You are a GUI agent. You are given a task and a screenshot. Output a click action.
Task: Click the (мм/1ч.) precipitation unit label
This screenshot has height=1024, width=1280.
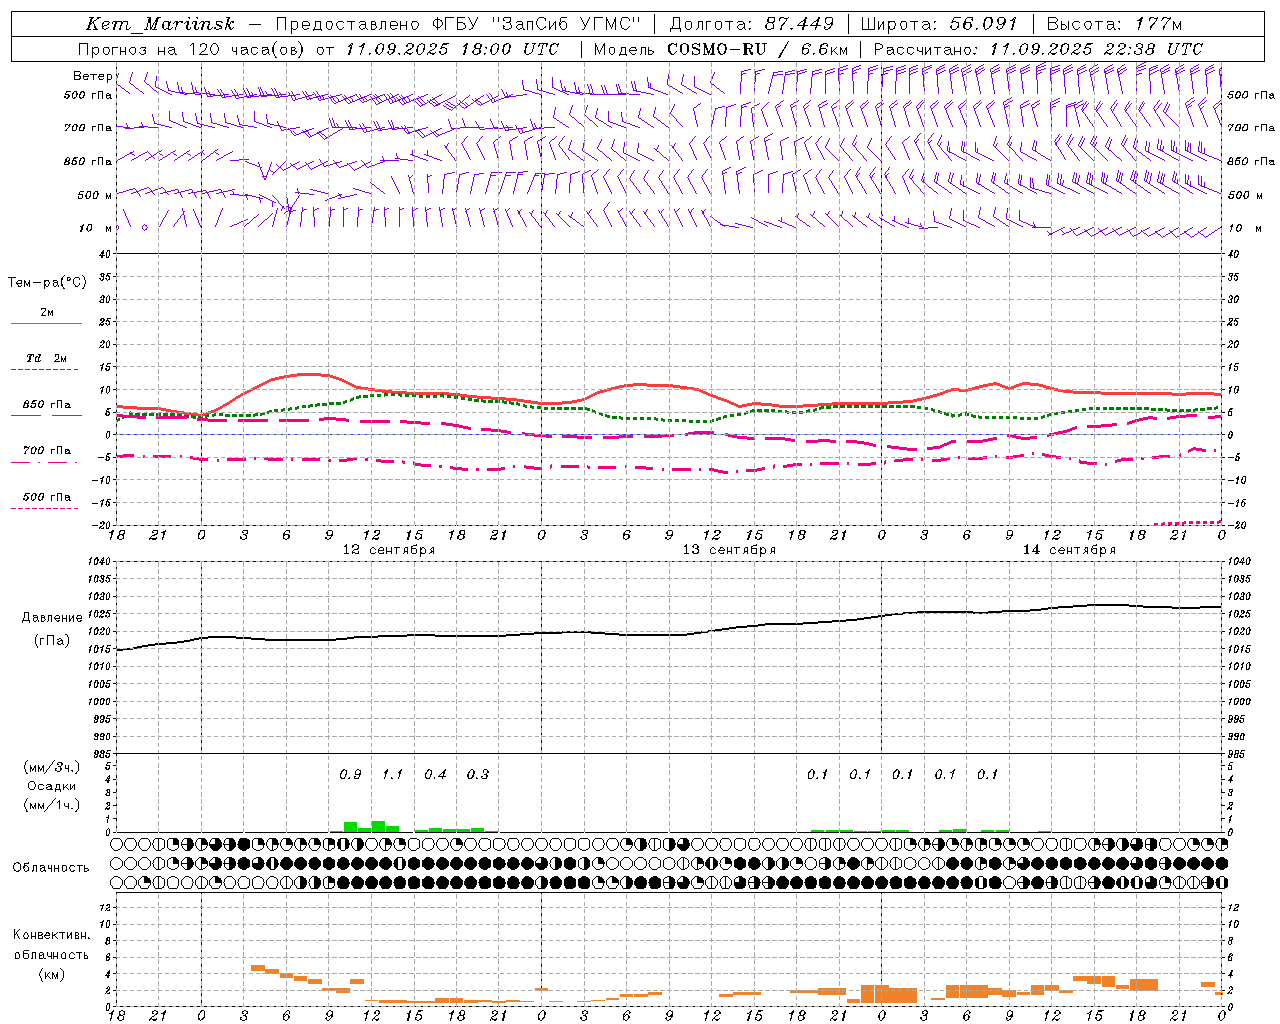pos(52,805)
